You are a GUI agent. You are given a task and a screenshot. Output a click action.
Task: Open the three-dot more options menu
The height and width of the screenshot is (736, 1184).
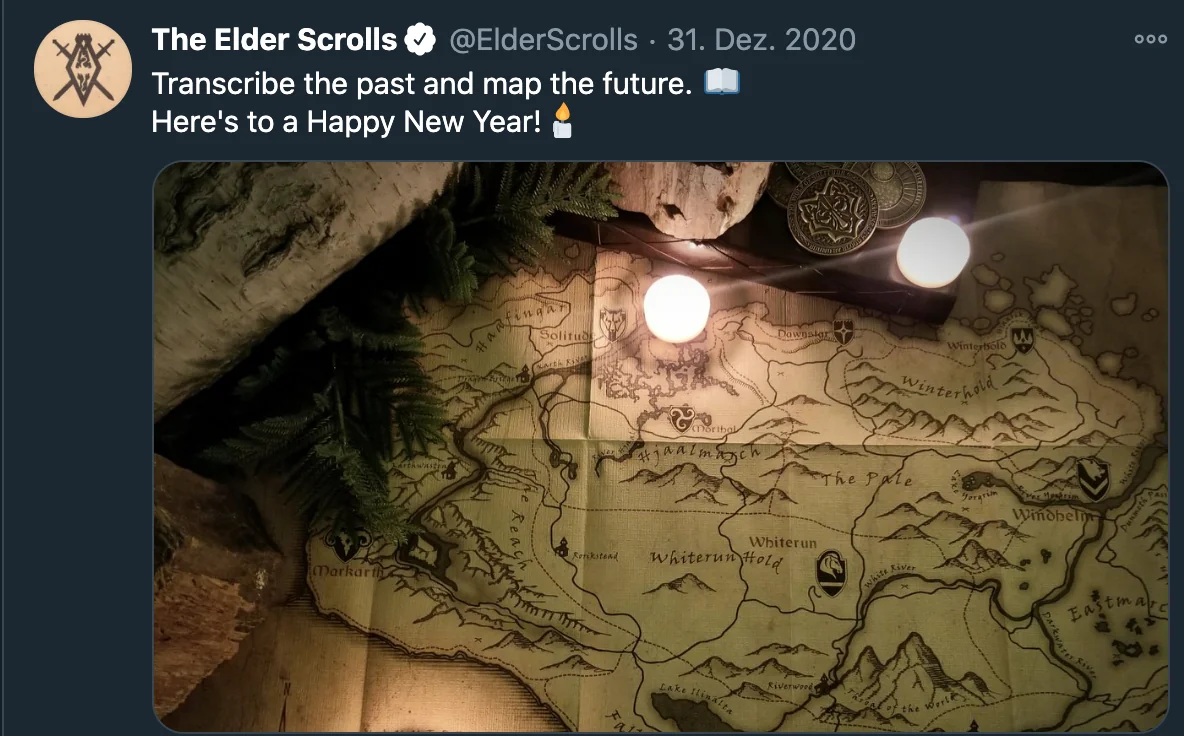pyautogui.click(x=1151, y=39)
